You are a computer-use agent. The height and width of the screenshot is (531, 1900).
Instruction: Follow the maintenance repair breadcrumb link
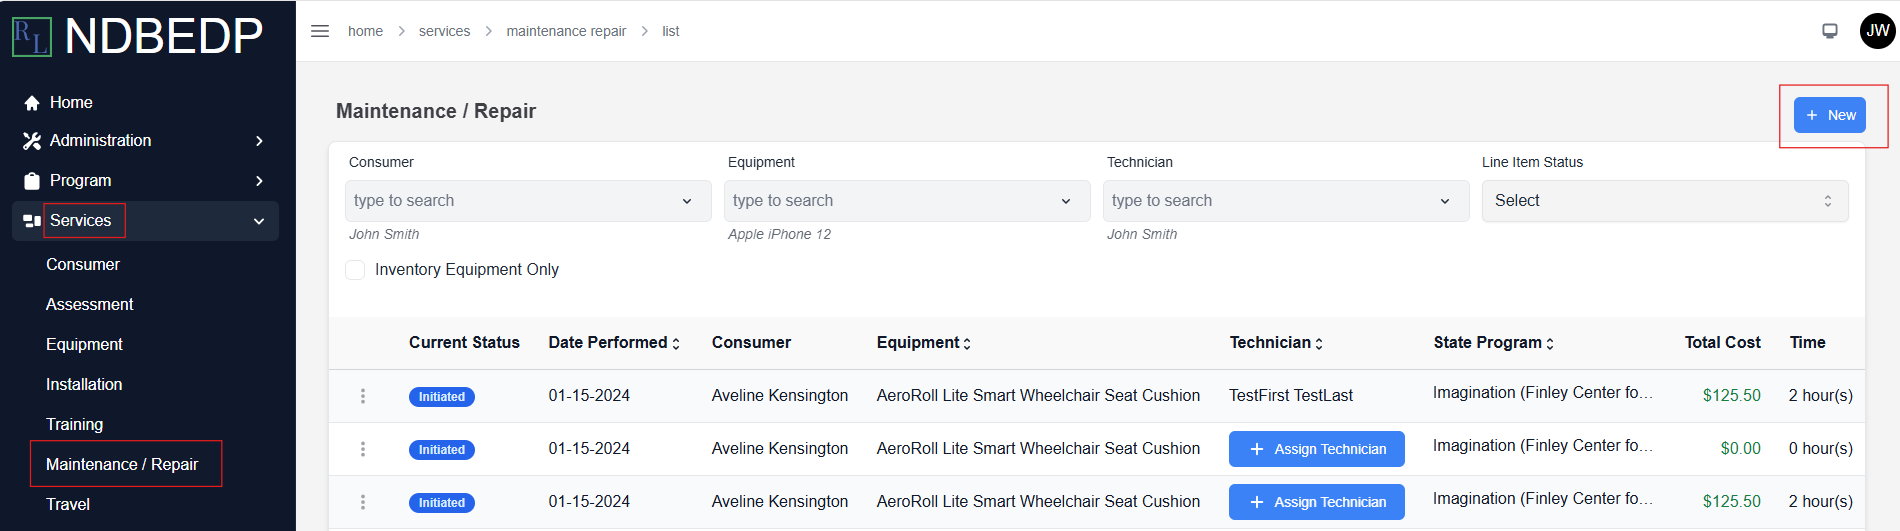pos(566,31)
